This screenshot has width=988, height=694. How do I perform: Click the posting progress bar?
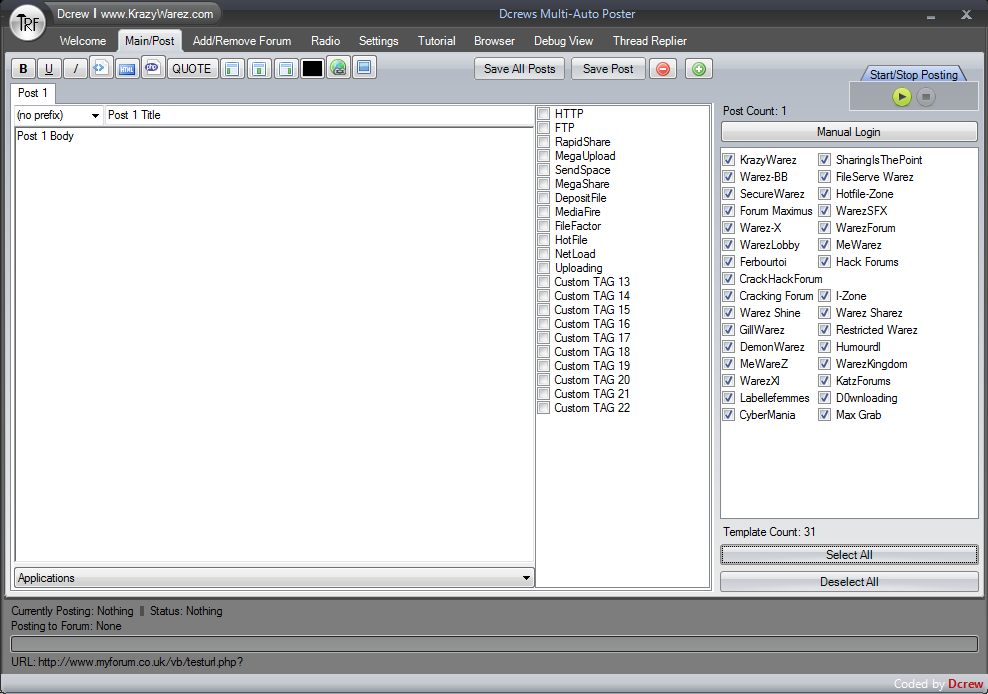(494, 644)
